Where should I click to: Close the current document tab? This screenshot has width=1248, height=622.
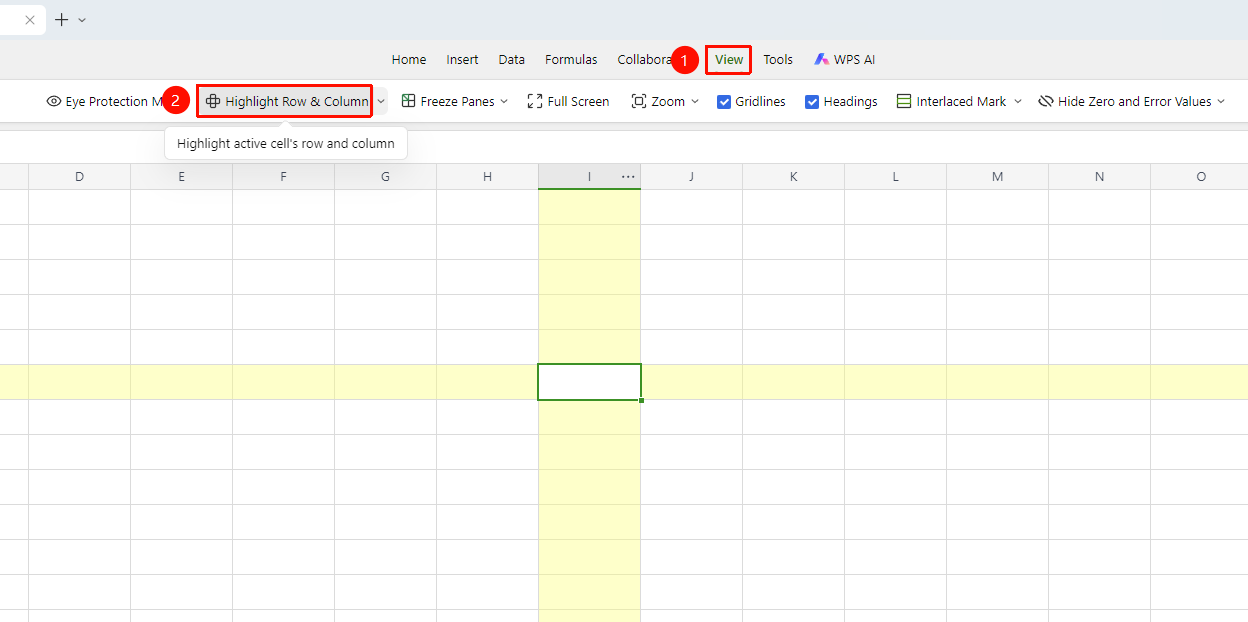pyautogui.click(x=30, y=20)
